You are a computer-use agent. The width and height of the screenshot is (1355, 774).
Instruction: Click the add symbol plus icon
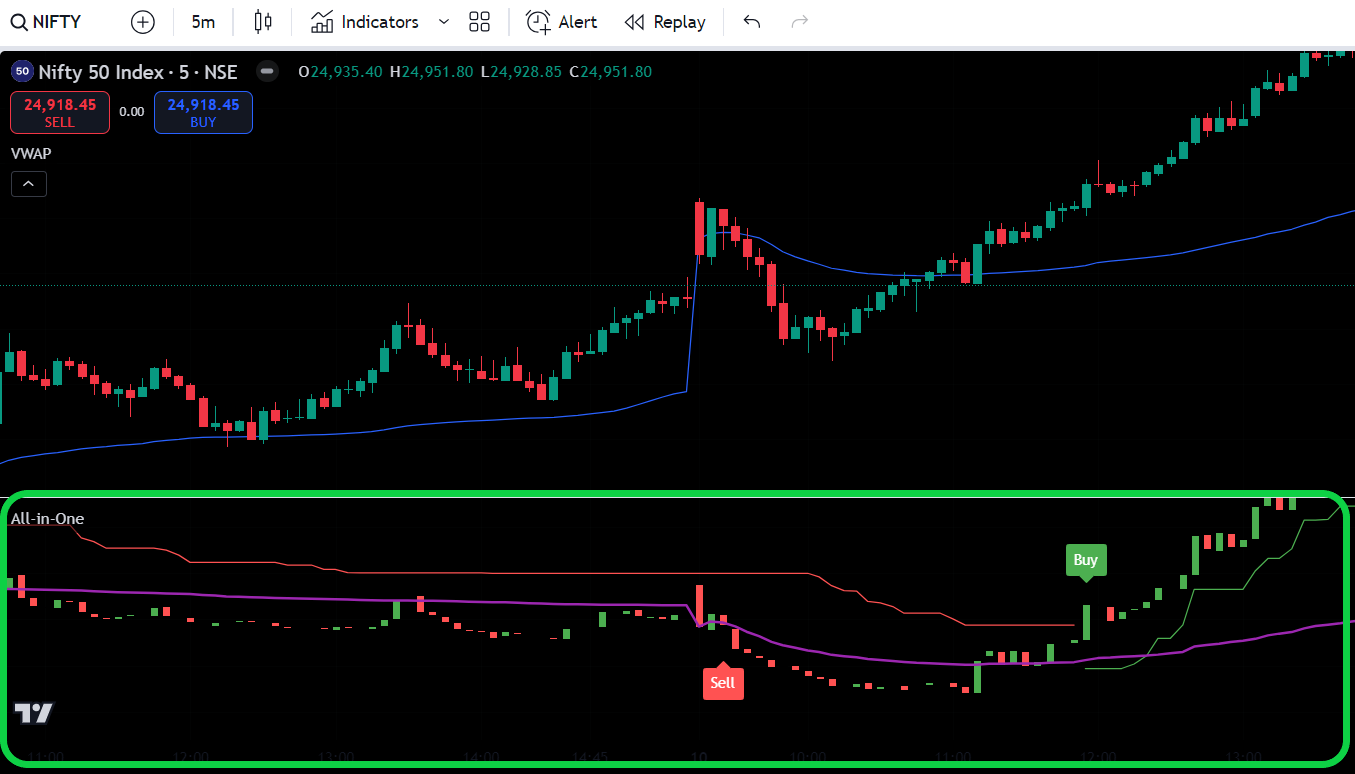(143, 22)
